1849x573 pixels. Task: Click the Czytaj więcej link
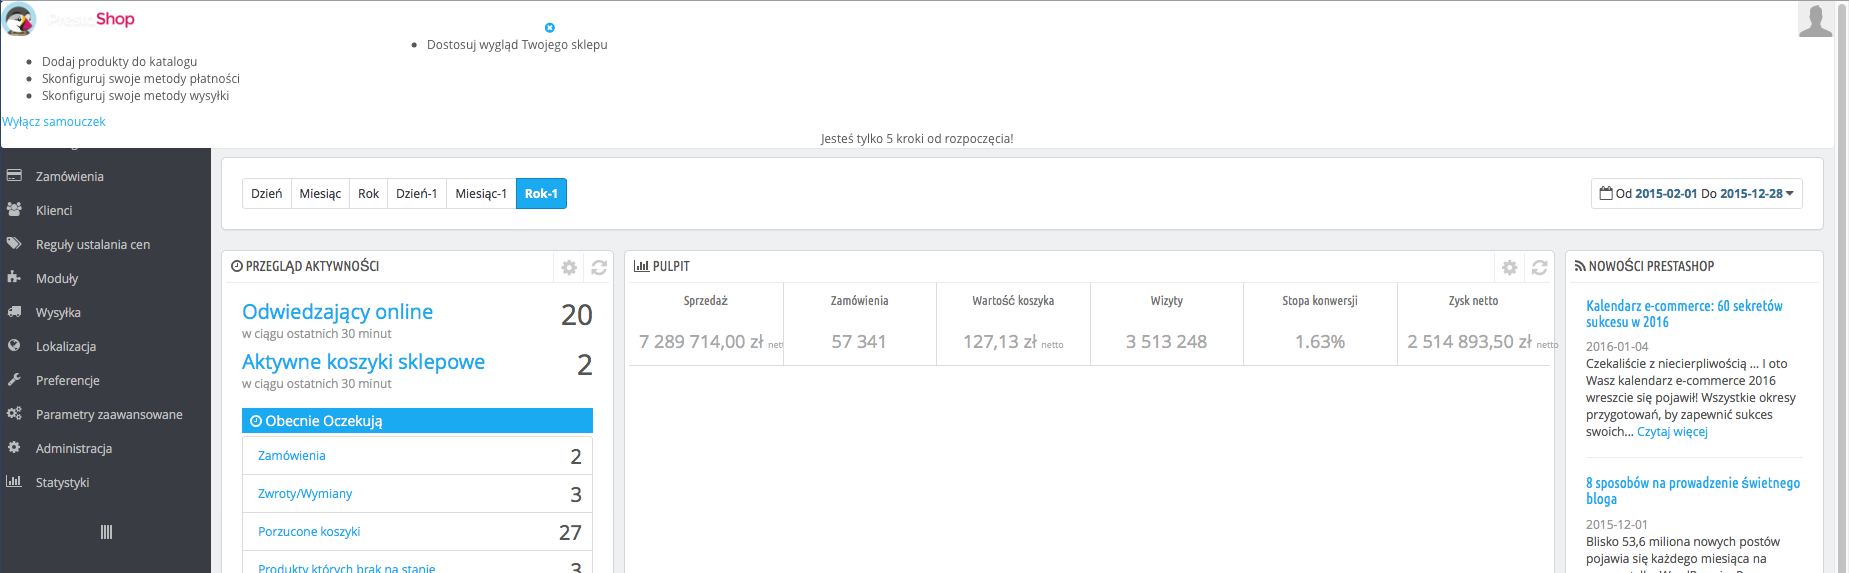click(x=1672, y=432)
